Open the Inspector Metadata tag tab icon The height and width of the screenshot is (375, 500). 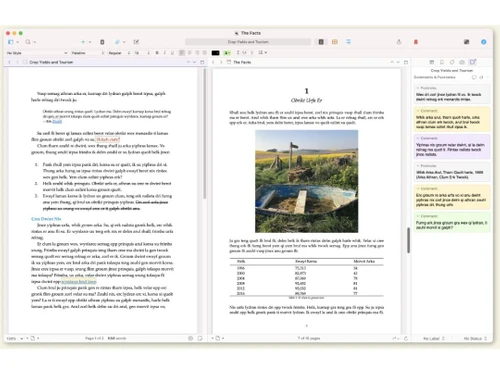tap(452, 62)
